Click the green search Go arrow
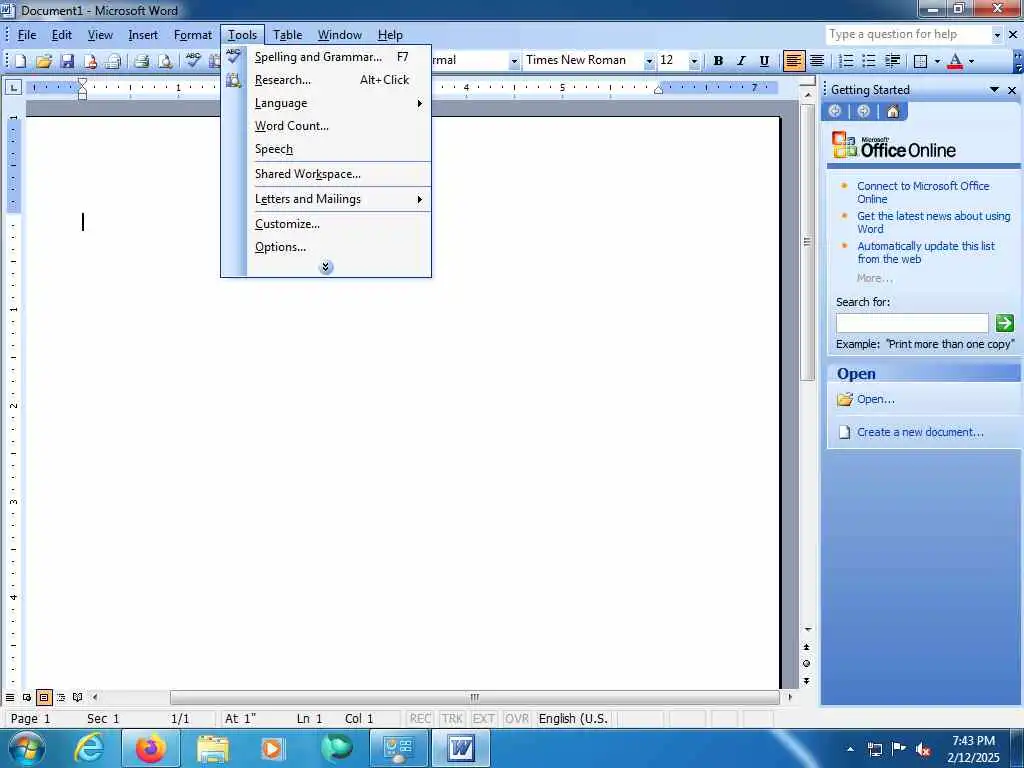1024x768 pixels. pos(1004,323)
